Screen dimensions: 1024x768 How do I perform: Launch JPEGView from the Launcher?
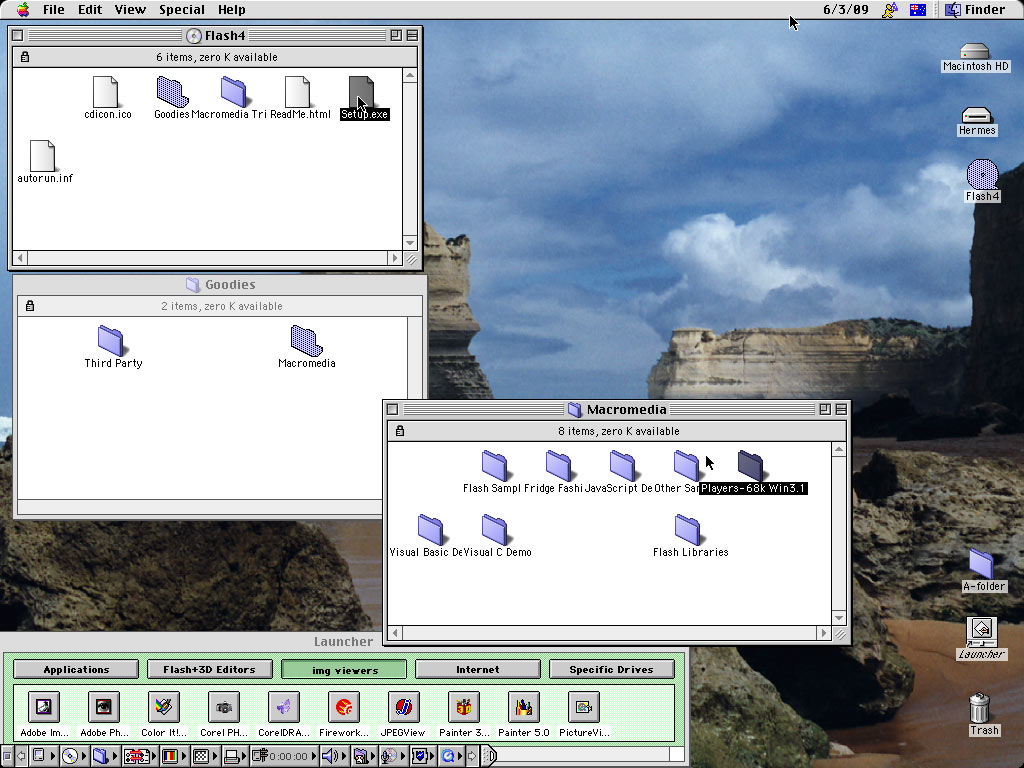[404, 708]
